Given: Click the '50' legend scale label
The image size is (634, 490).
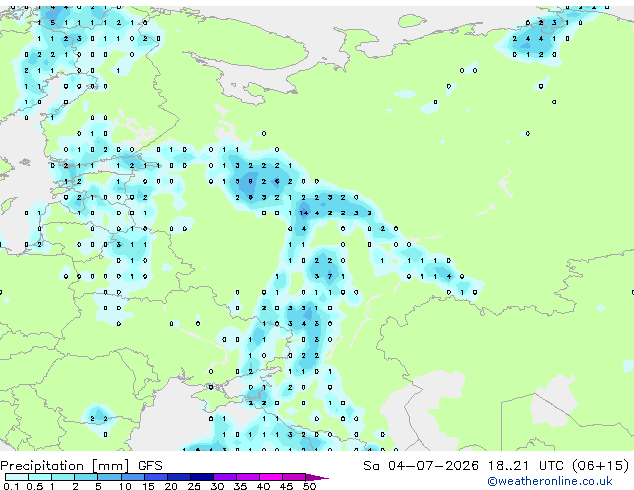Looking at the screenshot, I should point(309,486).
